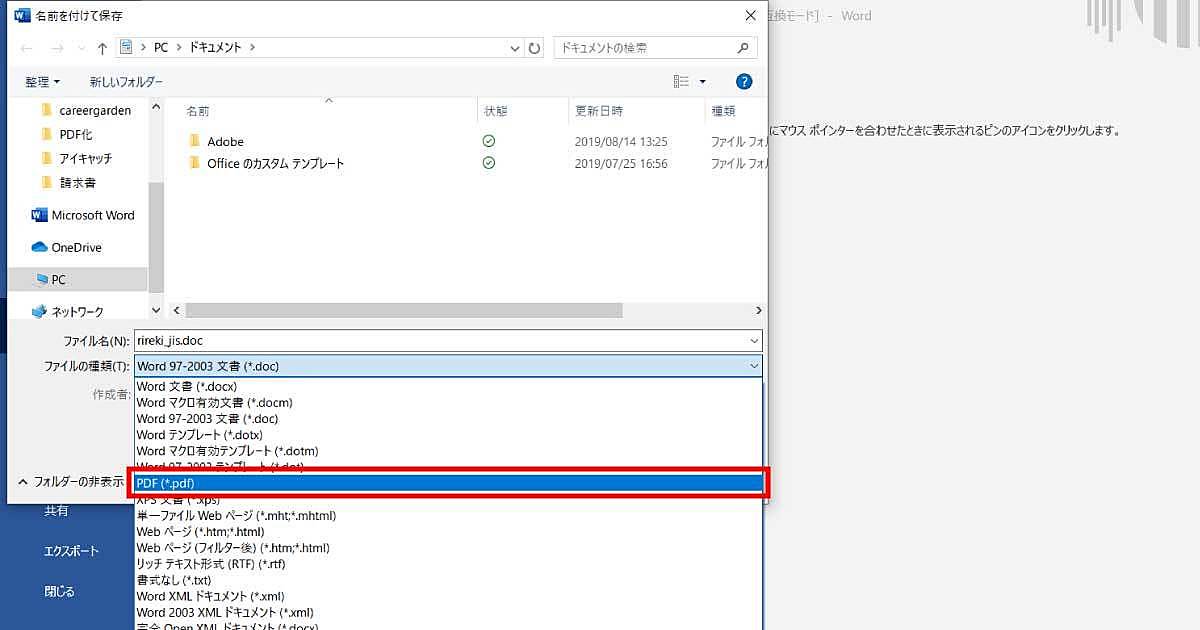This screenshot has height=630, width=1200.
Task: Click the Forward navigation arrow
Action: click(x=56, y=48)
